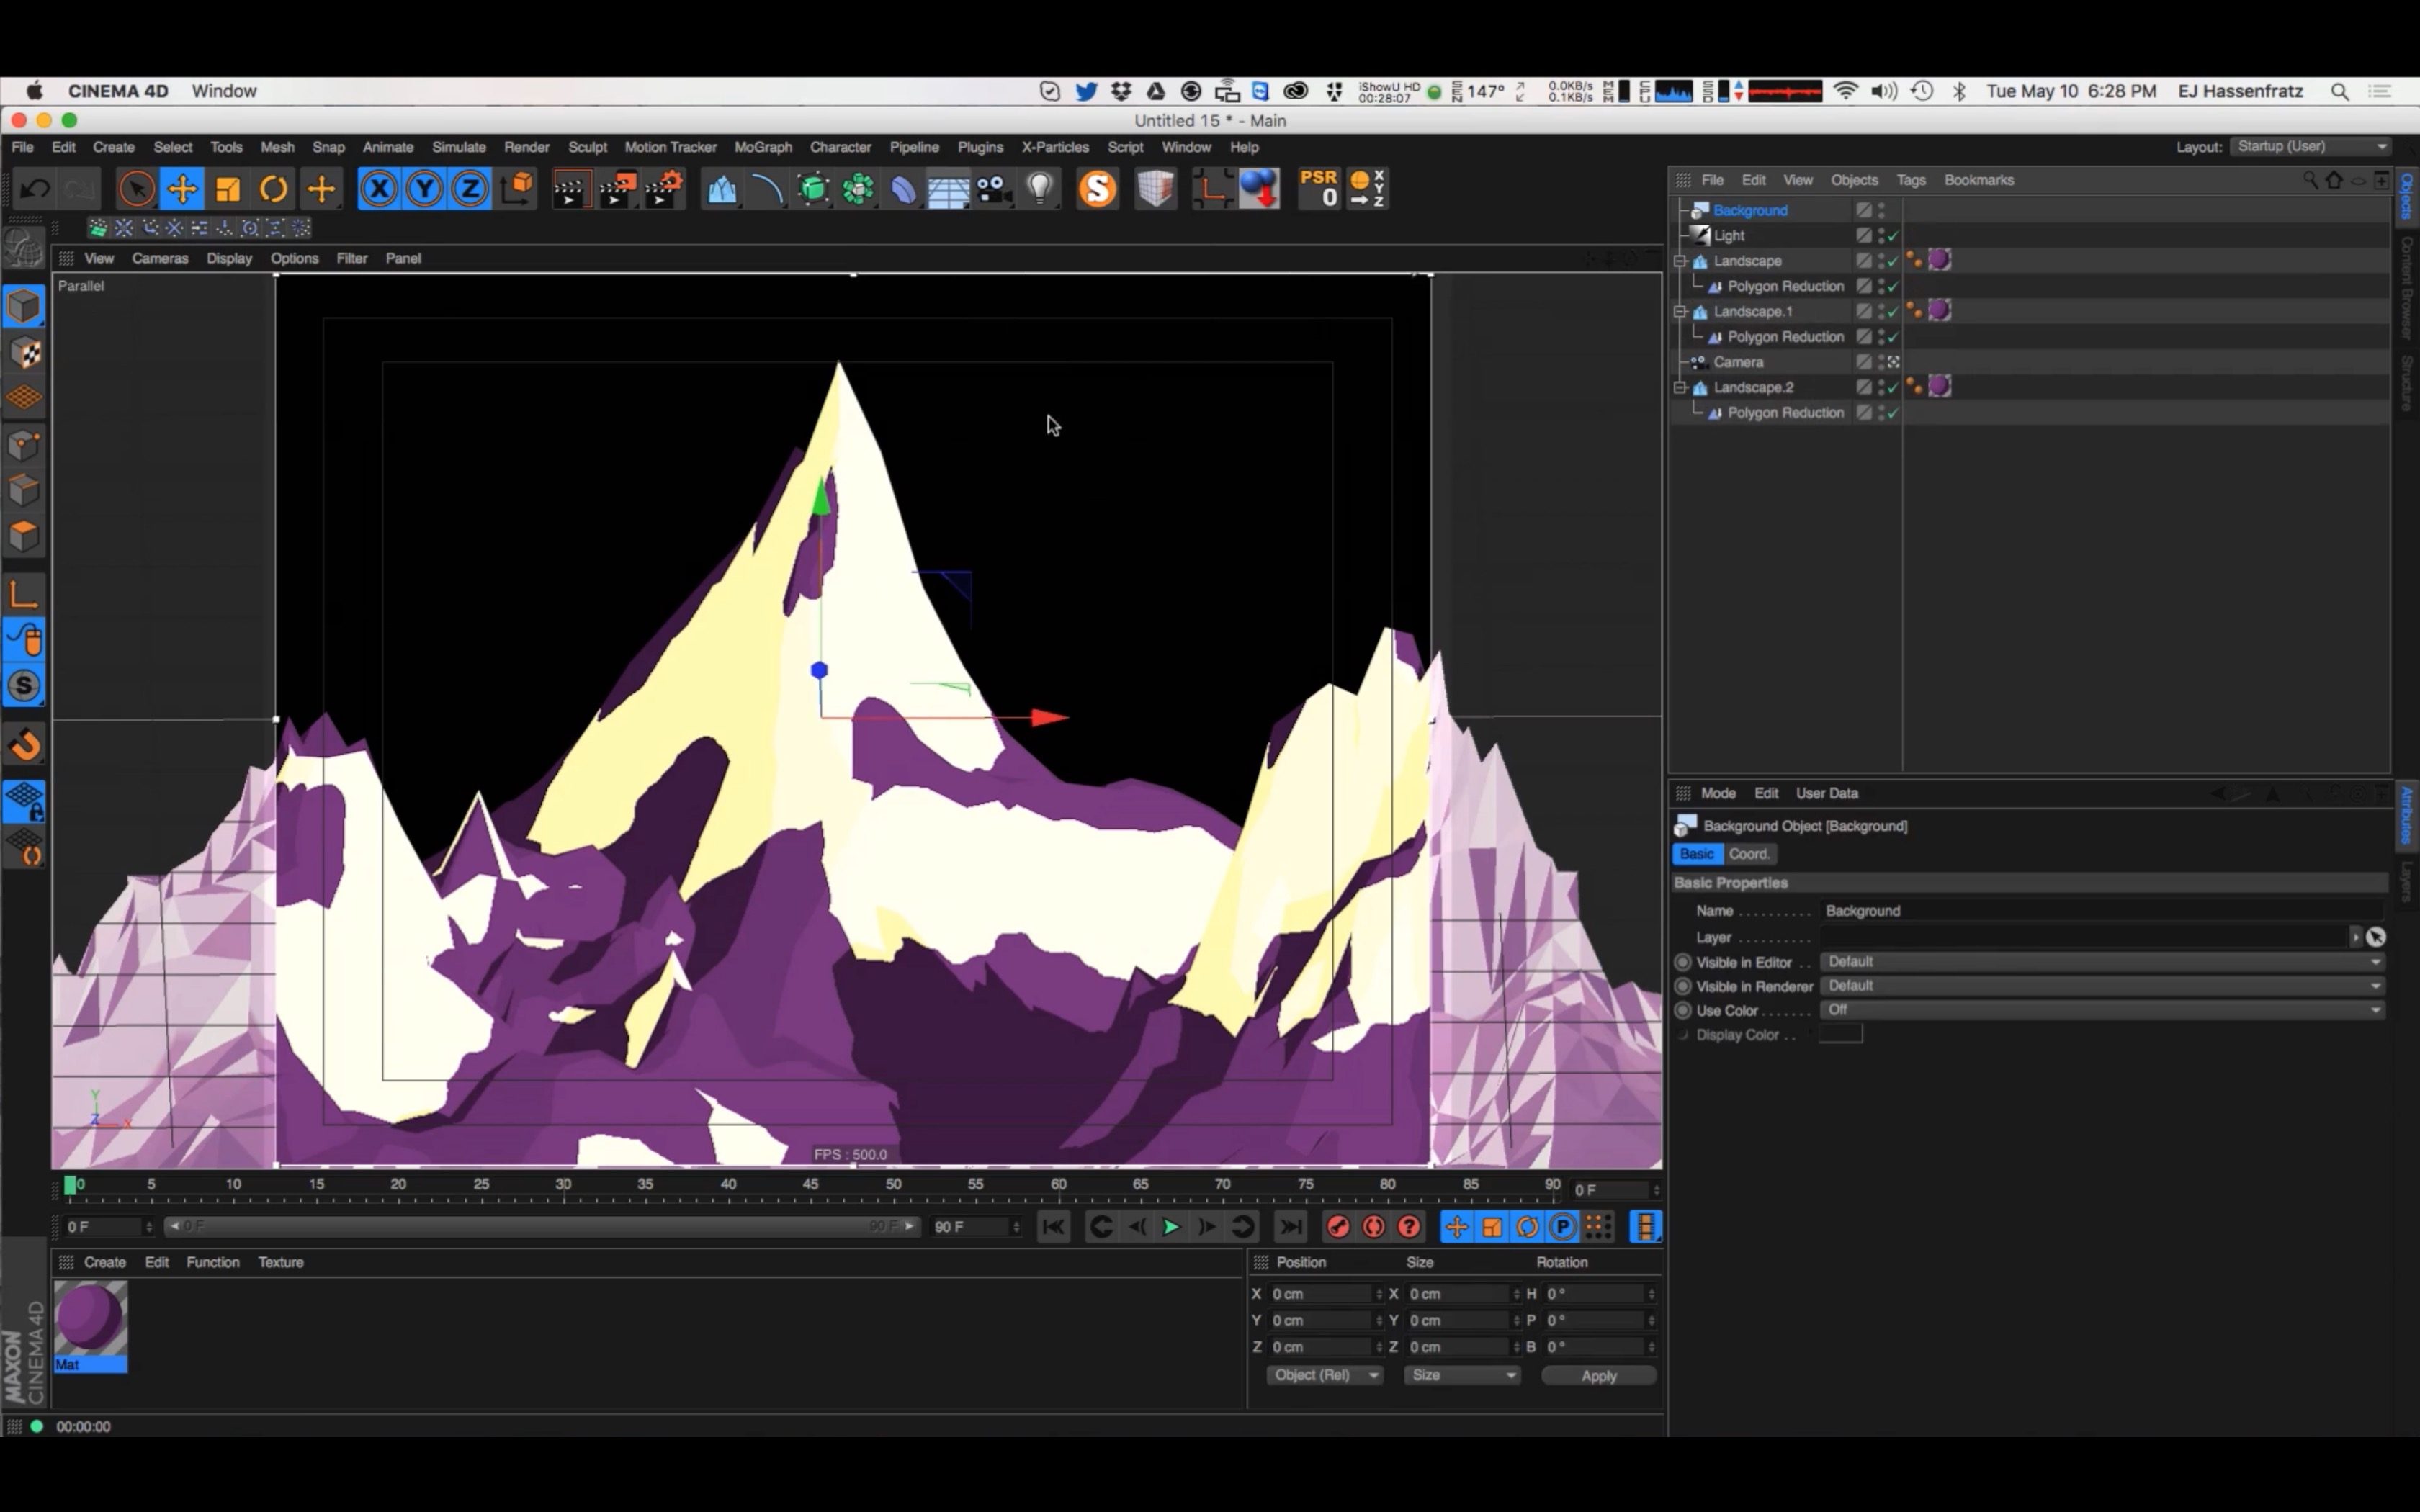Viewport: 2420px width, 1512px height.
Task: Open the Simulate menu
Action: coord(458,147)
